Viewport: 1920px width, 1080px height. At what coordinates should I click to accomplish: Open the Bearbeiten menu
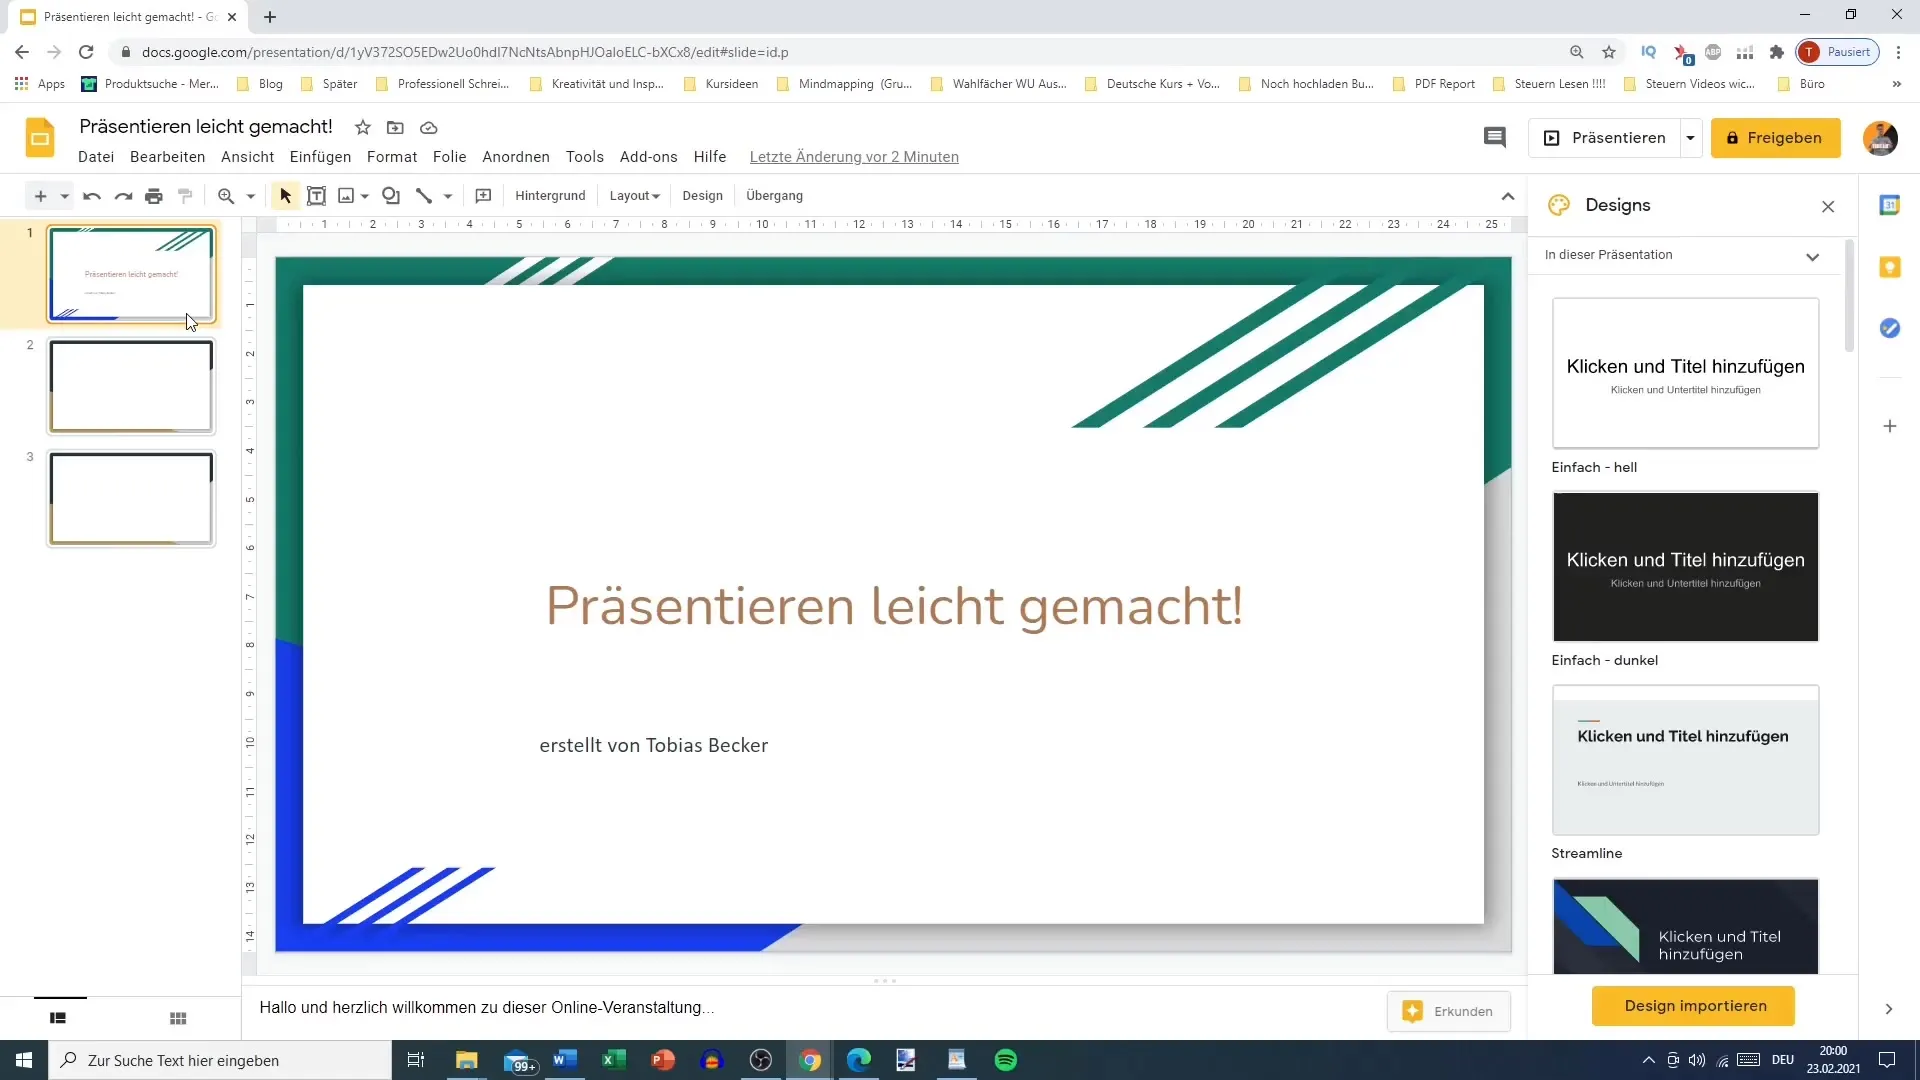pos(167,157)
